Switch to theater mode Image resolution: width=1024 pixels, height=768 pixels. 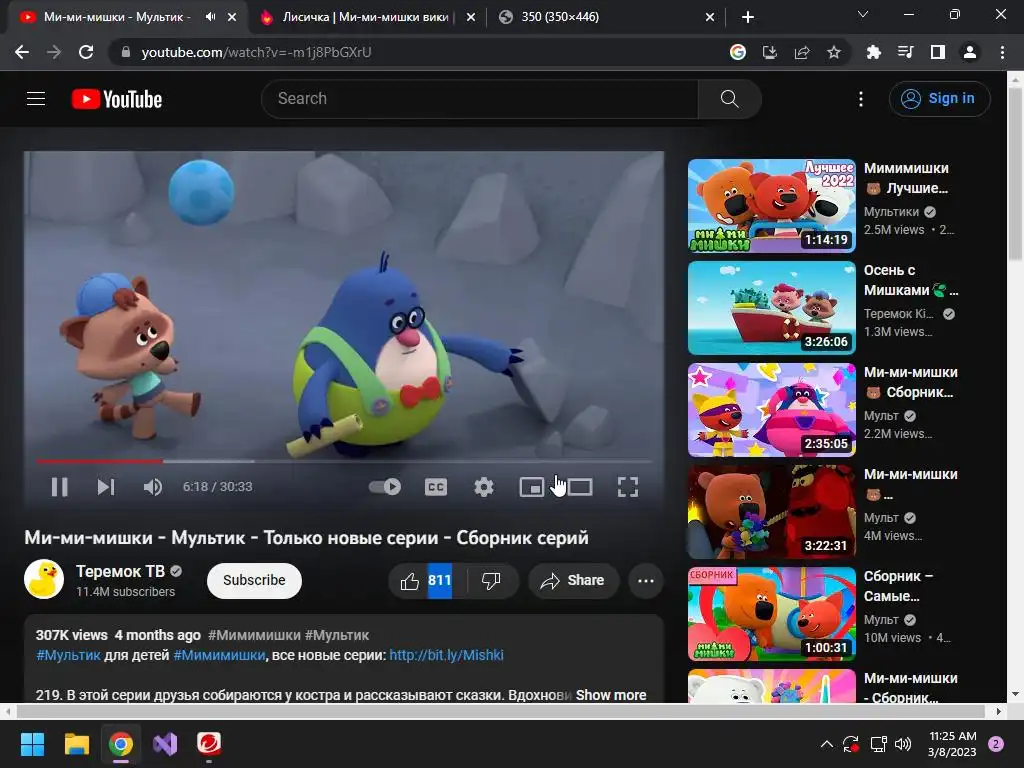tap(580, 487)
